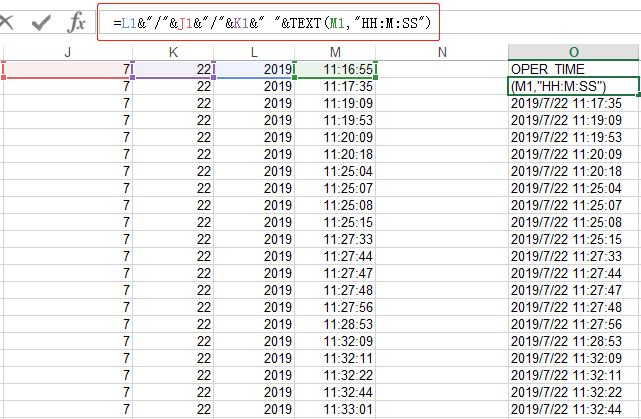Image resolution: width=641 pixels, height=419 pixels.
Task: Select column K header
Action: (173, 52)
